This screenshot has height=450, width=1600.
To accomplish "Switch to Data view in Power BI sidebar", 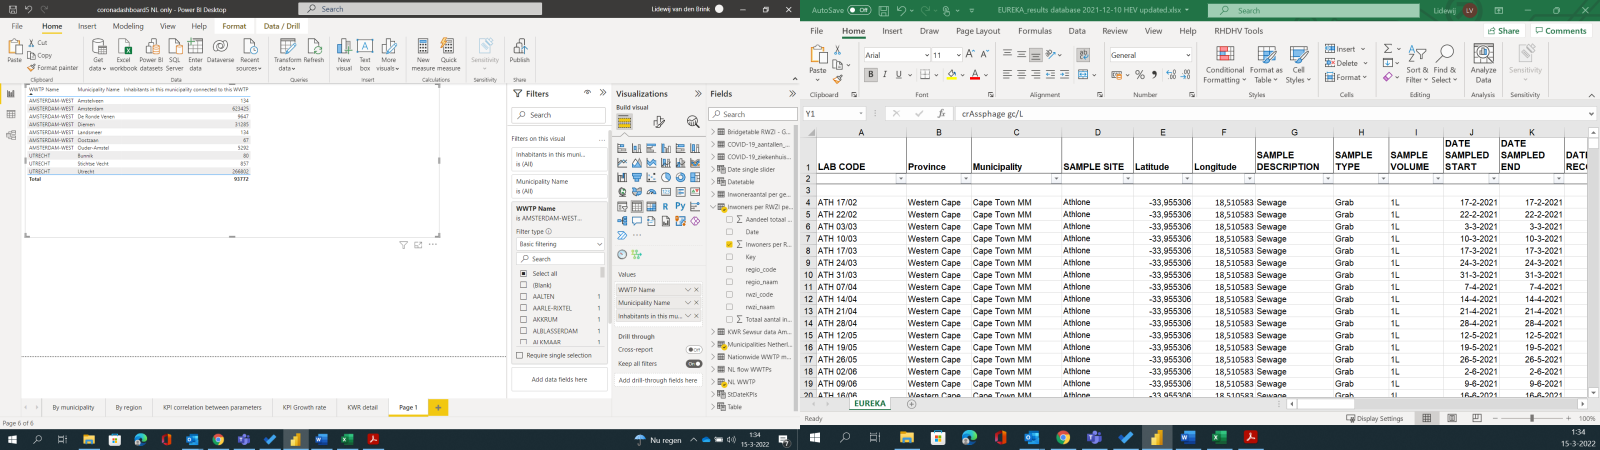I will pos(11,114).
